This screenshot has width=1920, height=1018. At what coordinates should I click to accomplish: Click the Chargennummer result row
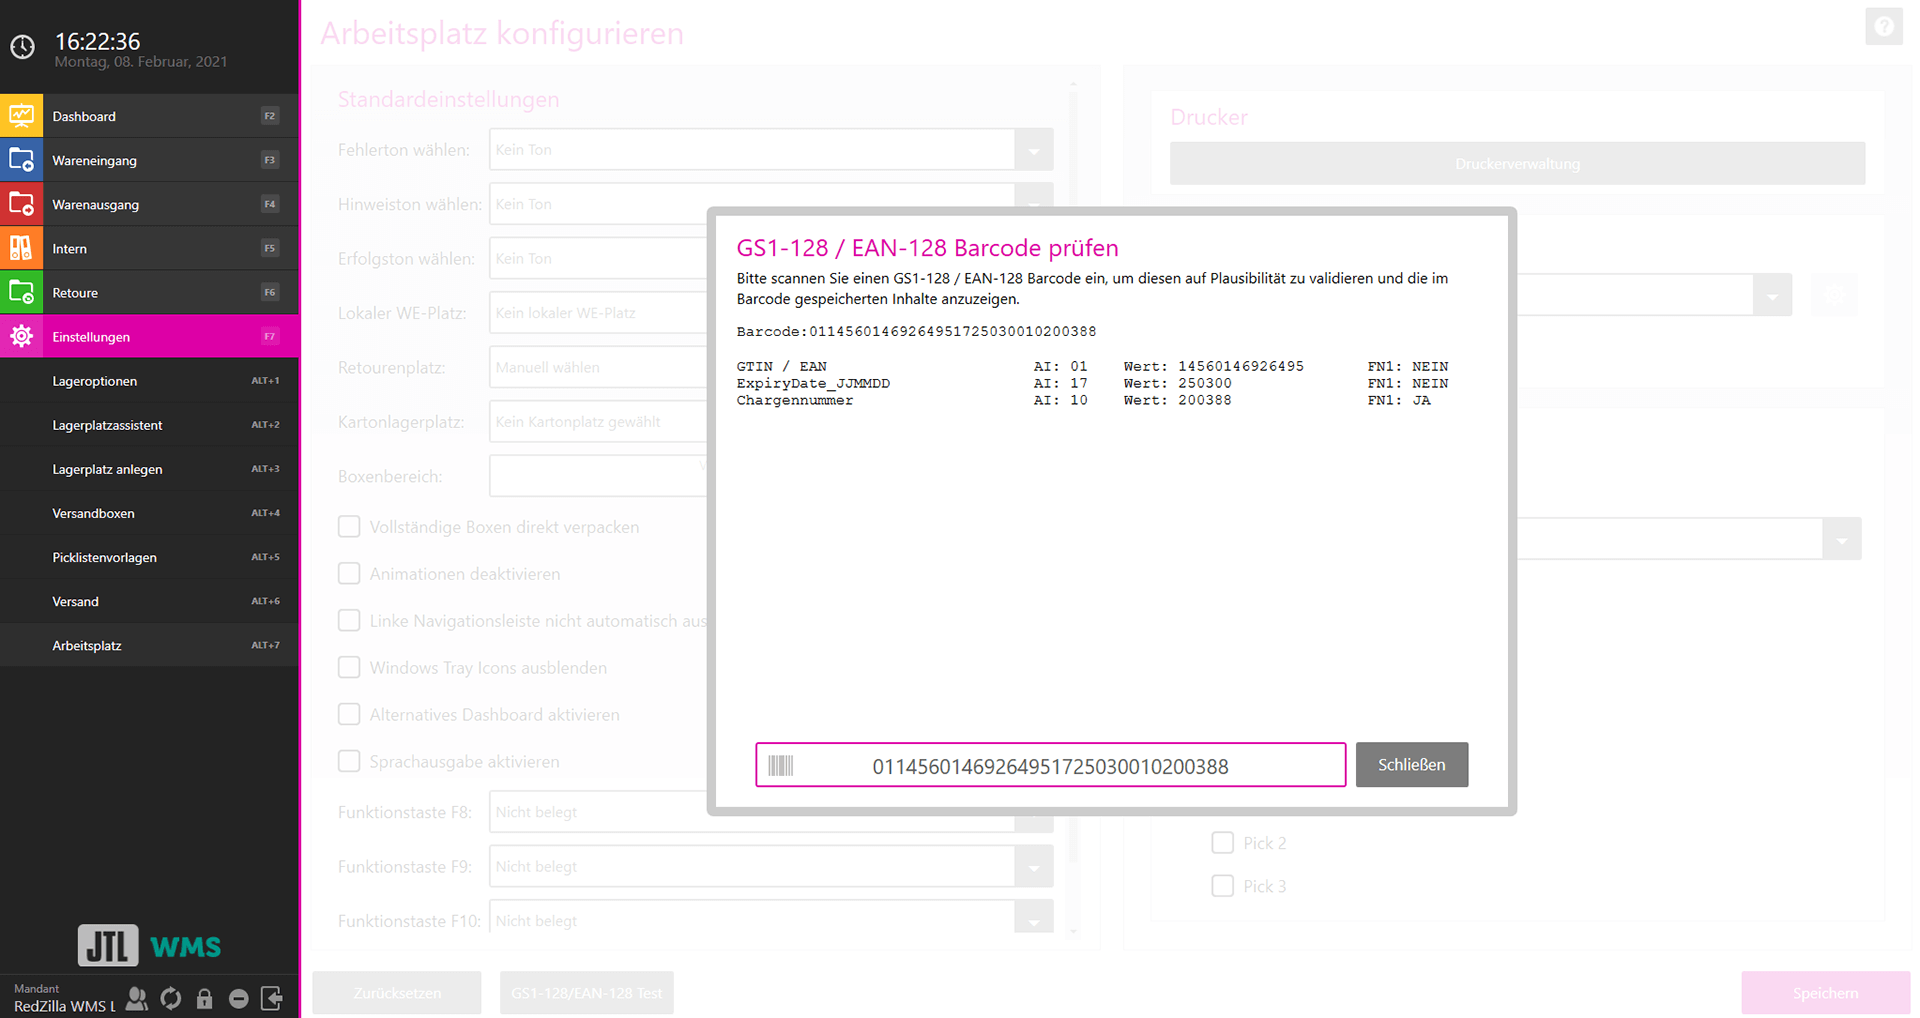pyautogui.click(x=1092, y=400)
